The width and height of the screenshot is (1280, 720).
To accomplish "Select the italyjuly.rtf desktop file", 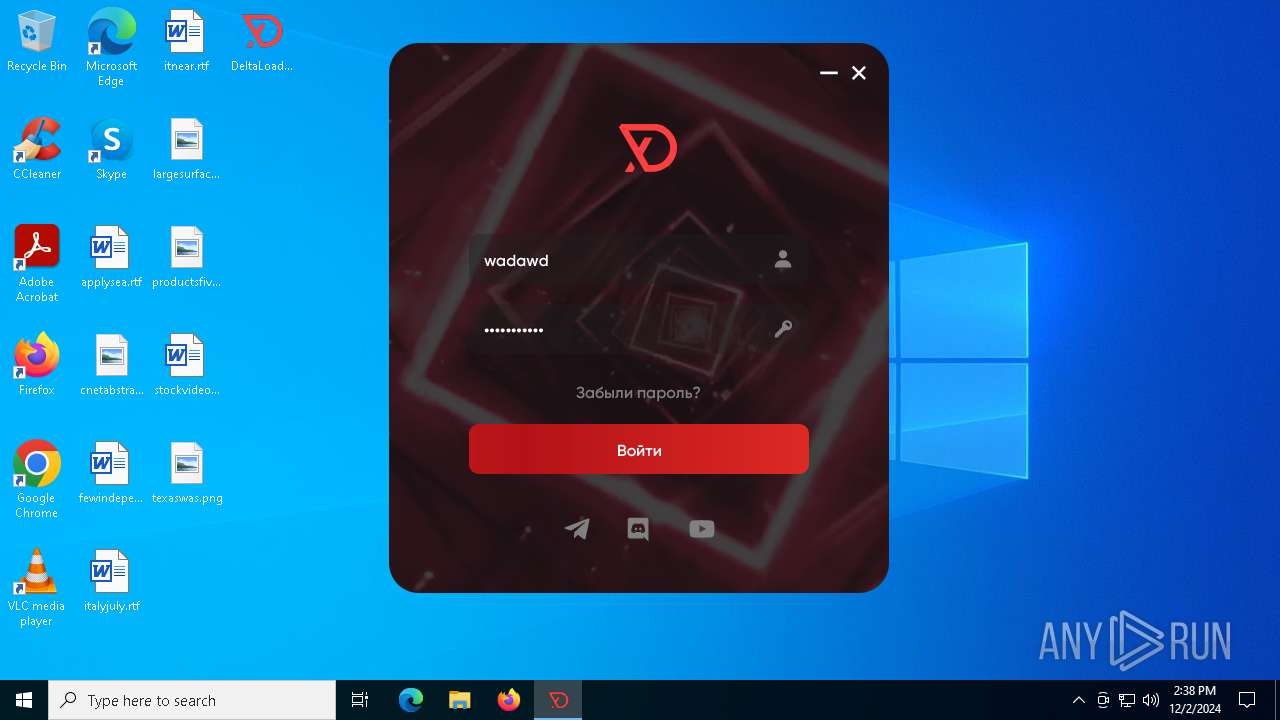I will pos(111,582).
